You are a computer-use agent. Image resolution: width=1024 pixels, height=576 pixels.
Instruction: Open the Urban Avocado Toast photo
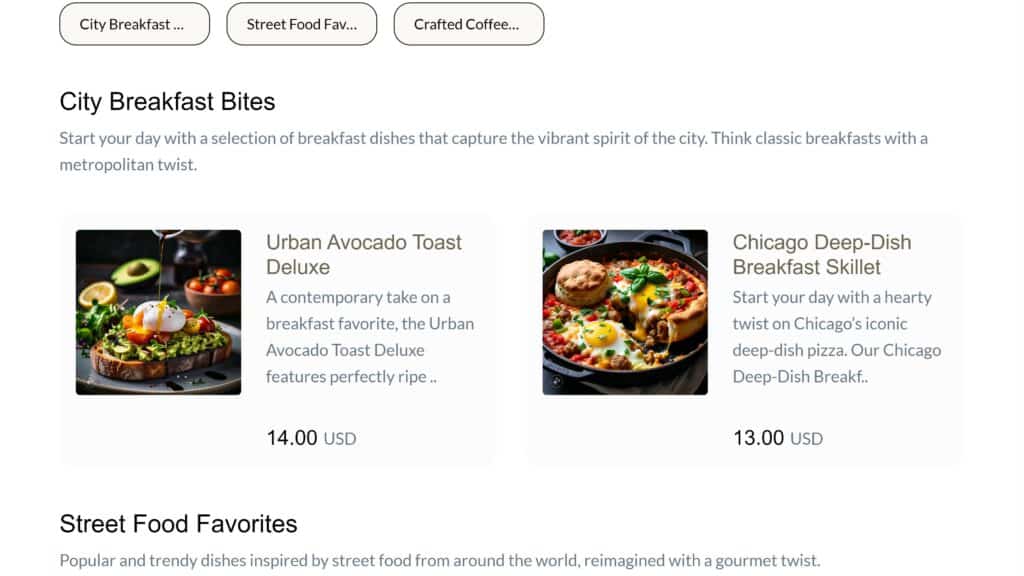tap(158, 312)
